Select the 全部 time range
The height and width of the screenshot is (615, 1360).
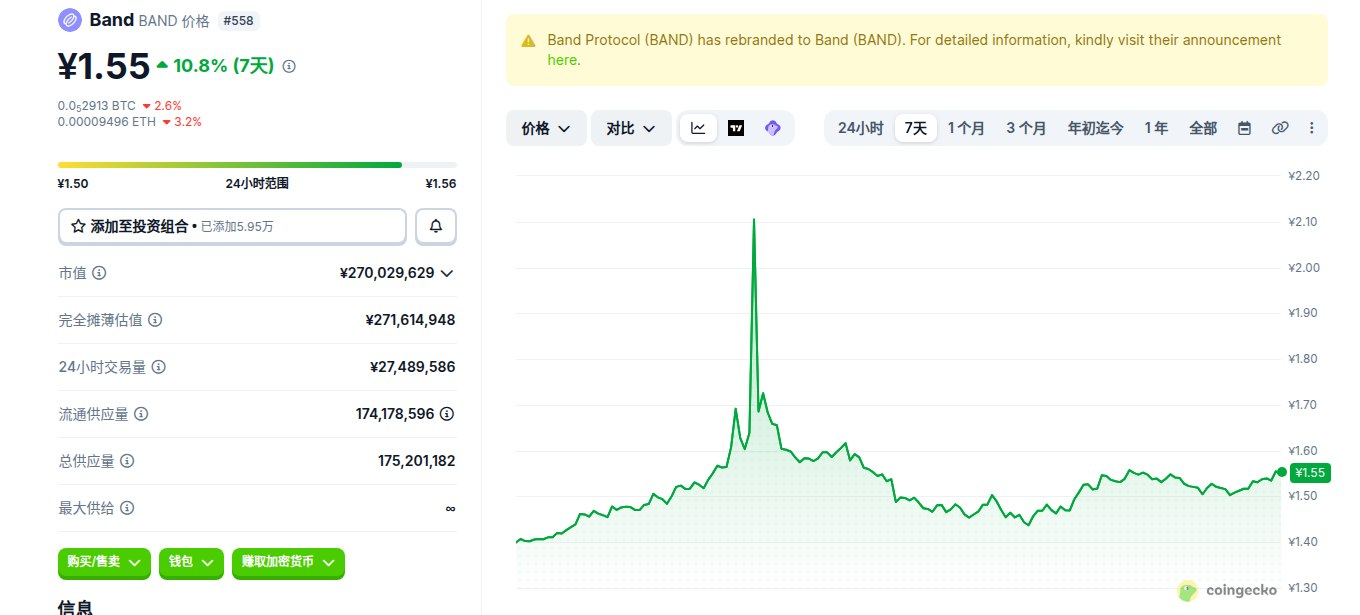click(1203, 128)
